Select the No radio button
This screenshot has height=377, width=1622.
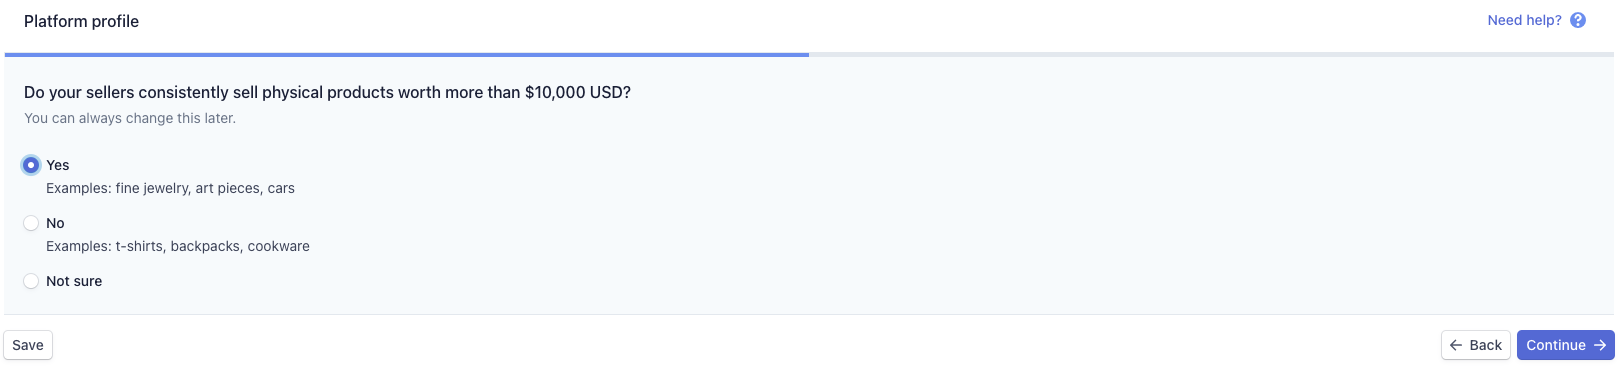pyautogui.click(x=31, y=223)
